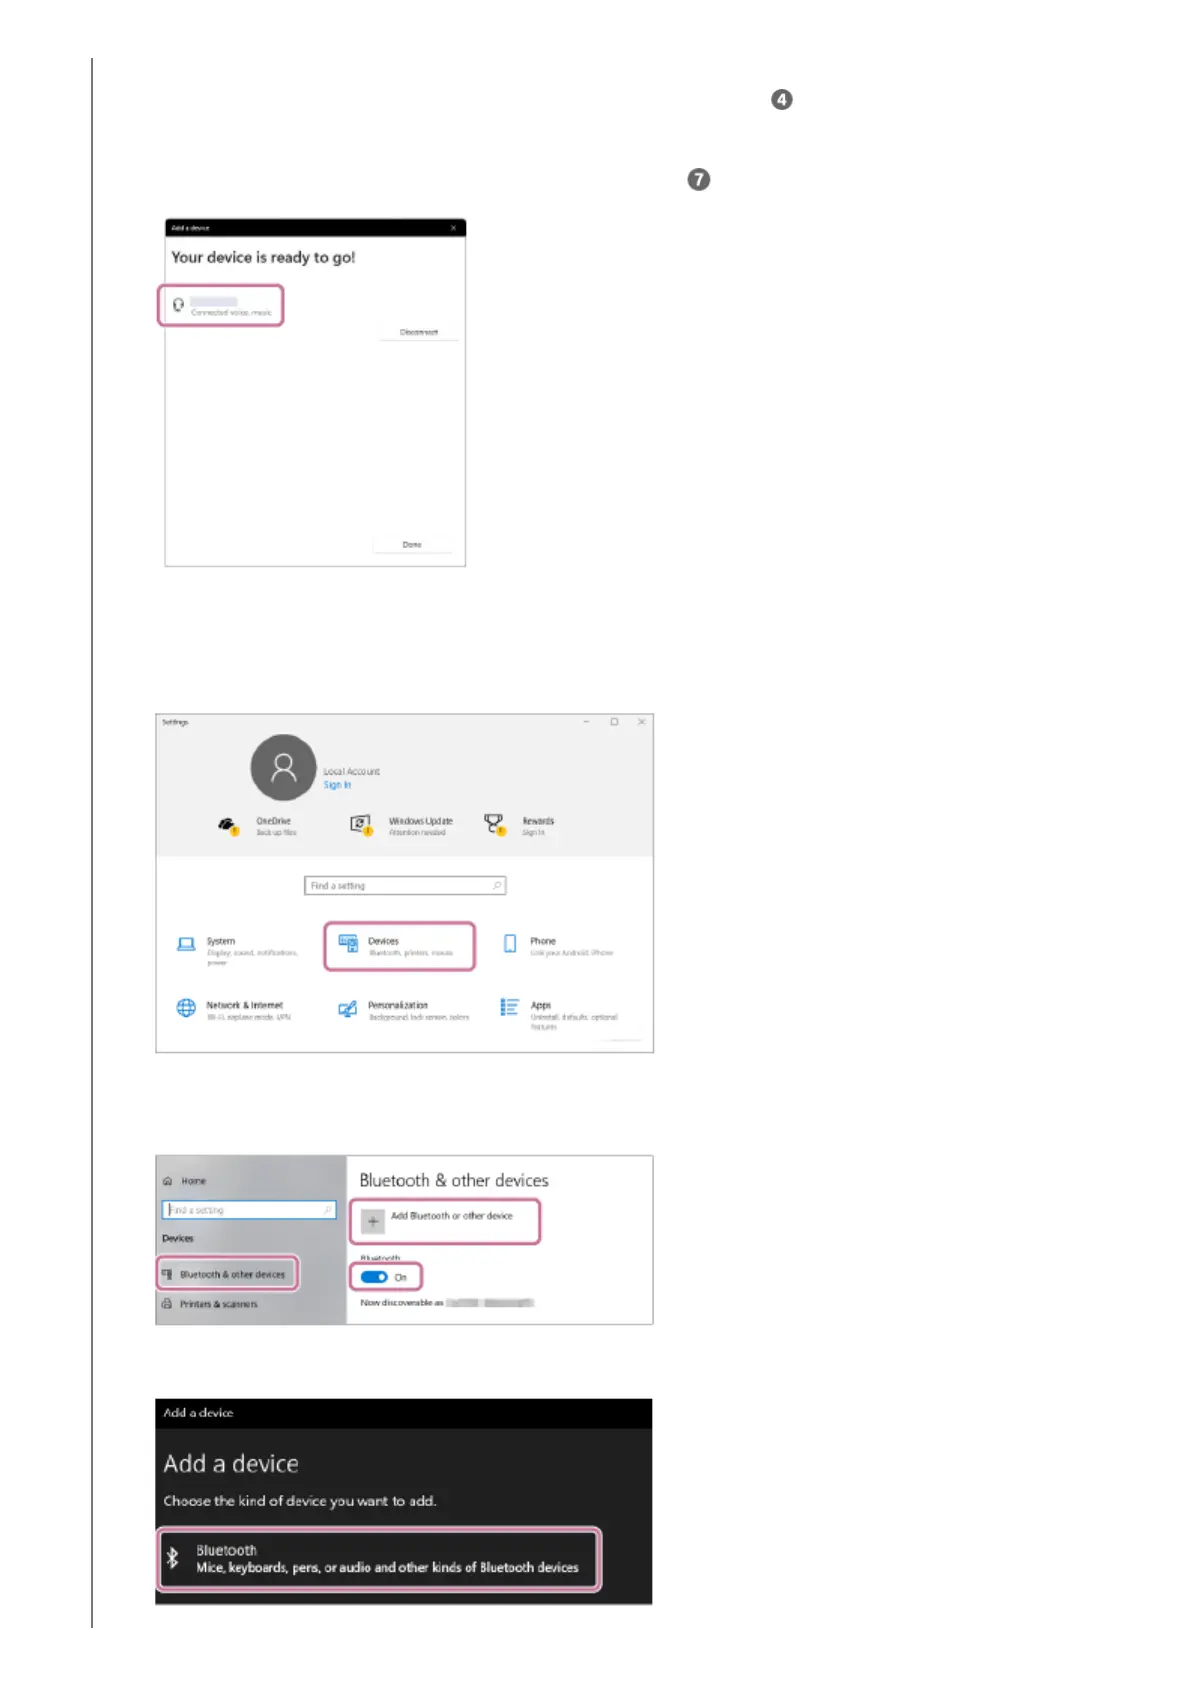Open Network & Internet globe icon
This screenshot has width=1190, height=1684.
pos(186,1008)
